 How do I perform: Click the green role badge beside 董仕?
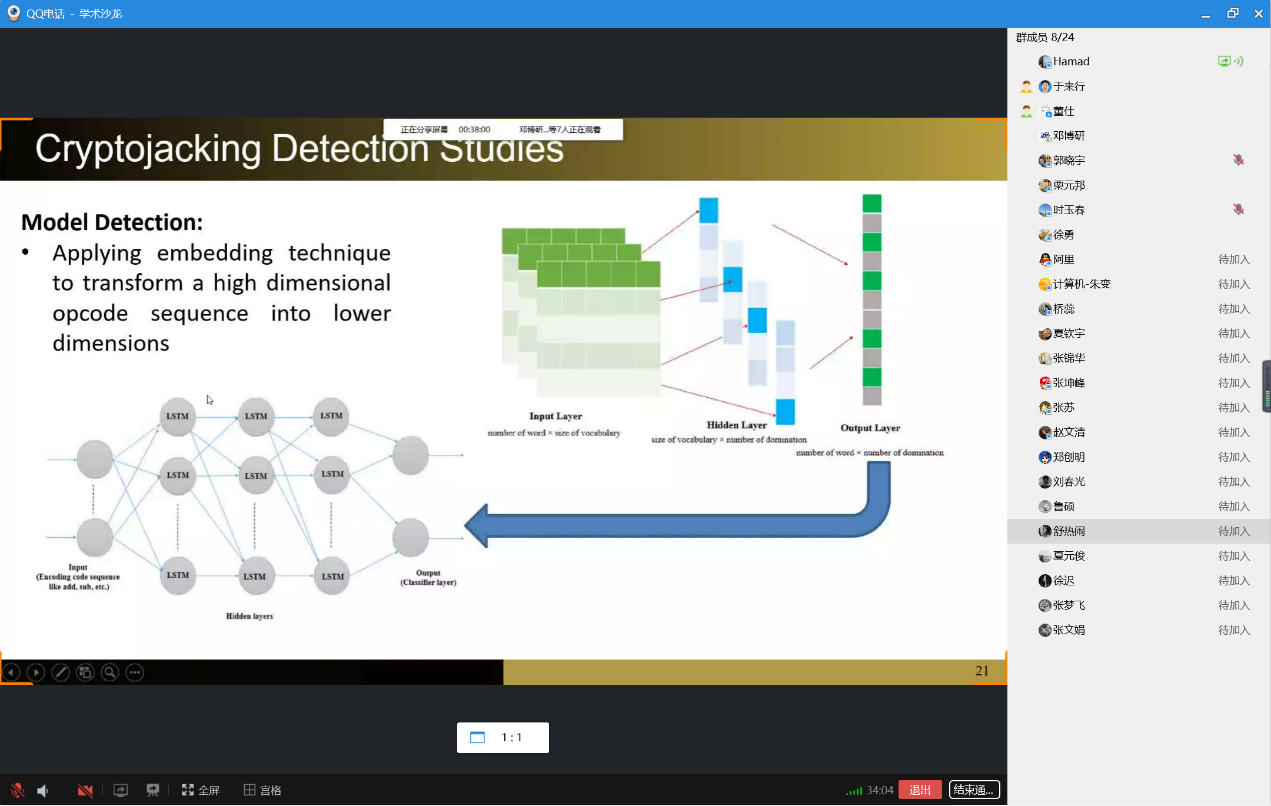point(1026,111)
